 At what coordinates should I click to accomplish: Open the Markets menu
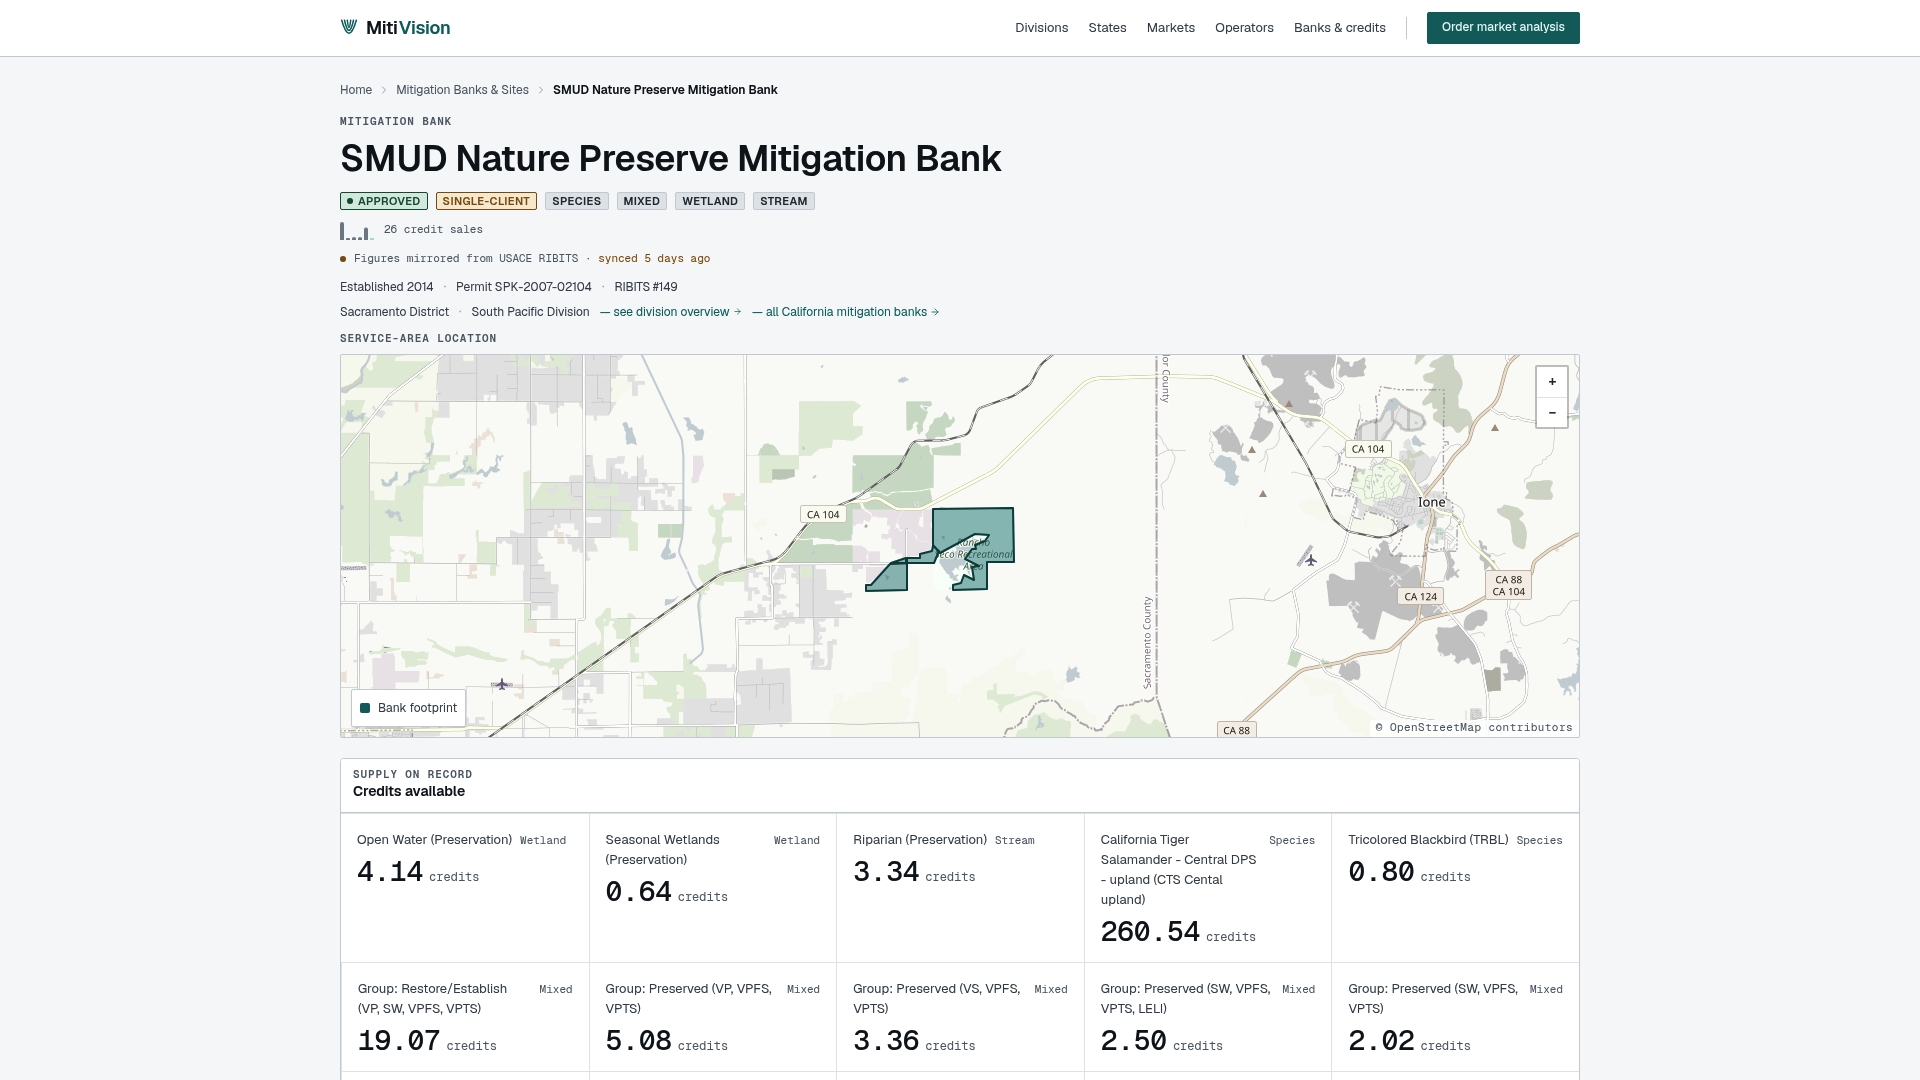1170,28
